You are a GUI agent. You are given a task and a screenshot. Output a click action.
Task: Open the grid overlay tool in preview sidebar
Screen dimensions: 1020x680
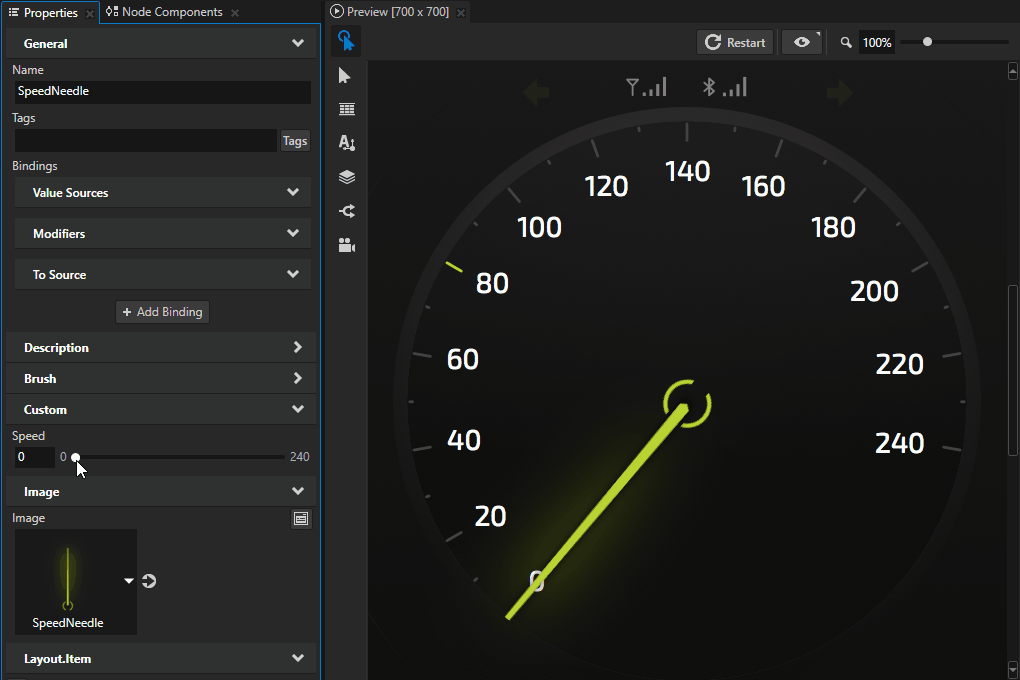click(346, 108)
